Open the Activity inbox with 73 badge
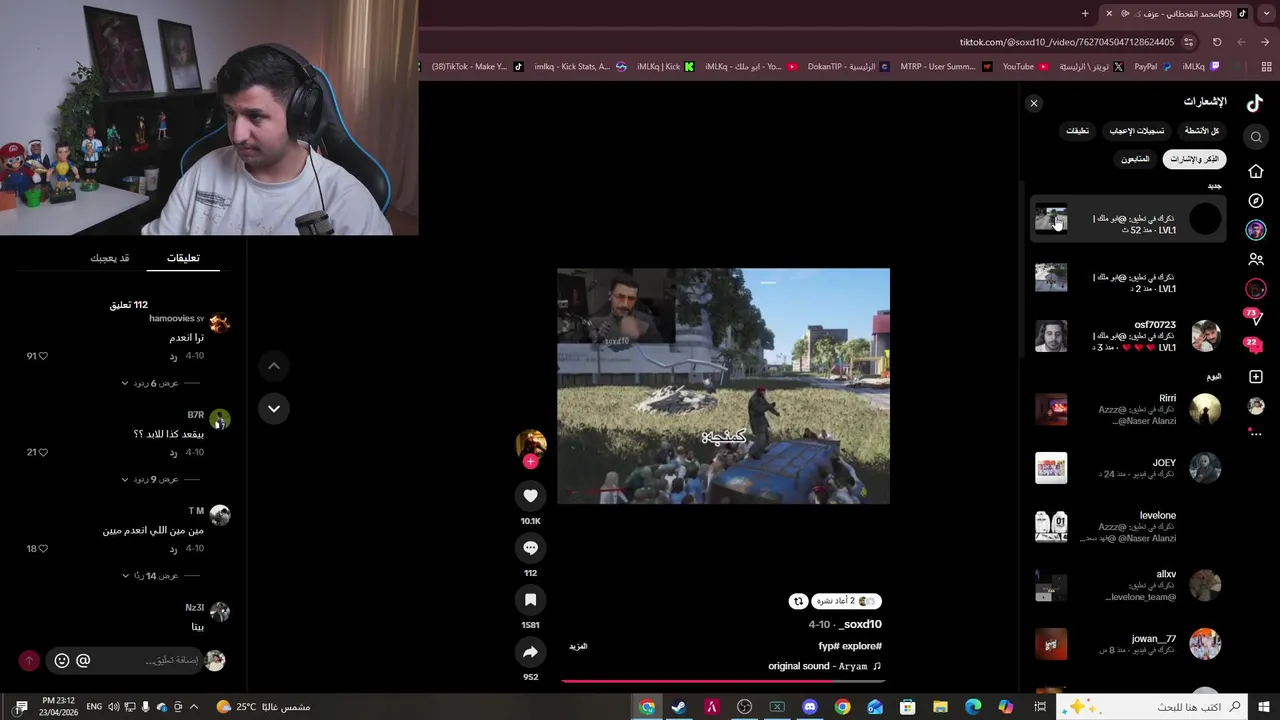 click(1254, 316)
